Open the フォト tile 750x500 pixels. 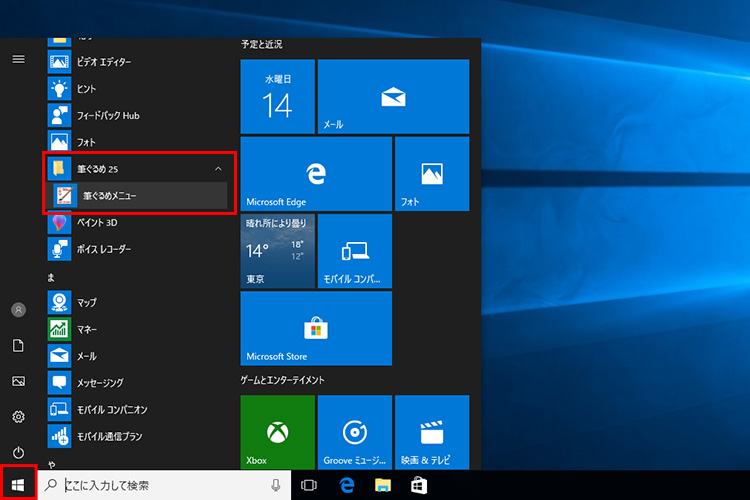pyautogui.click(x=432, y=174)
